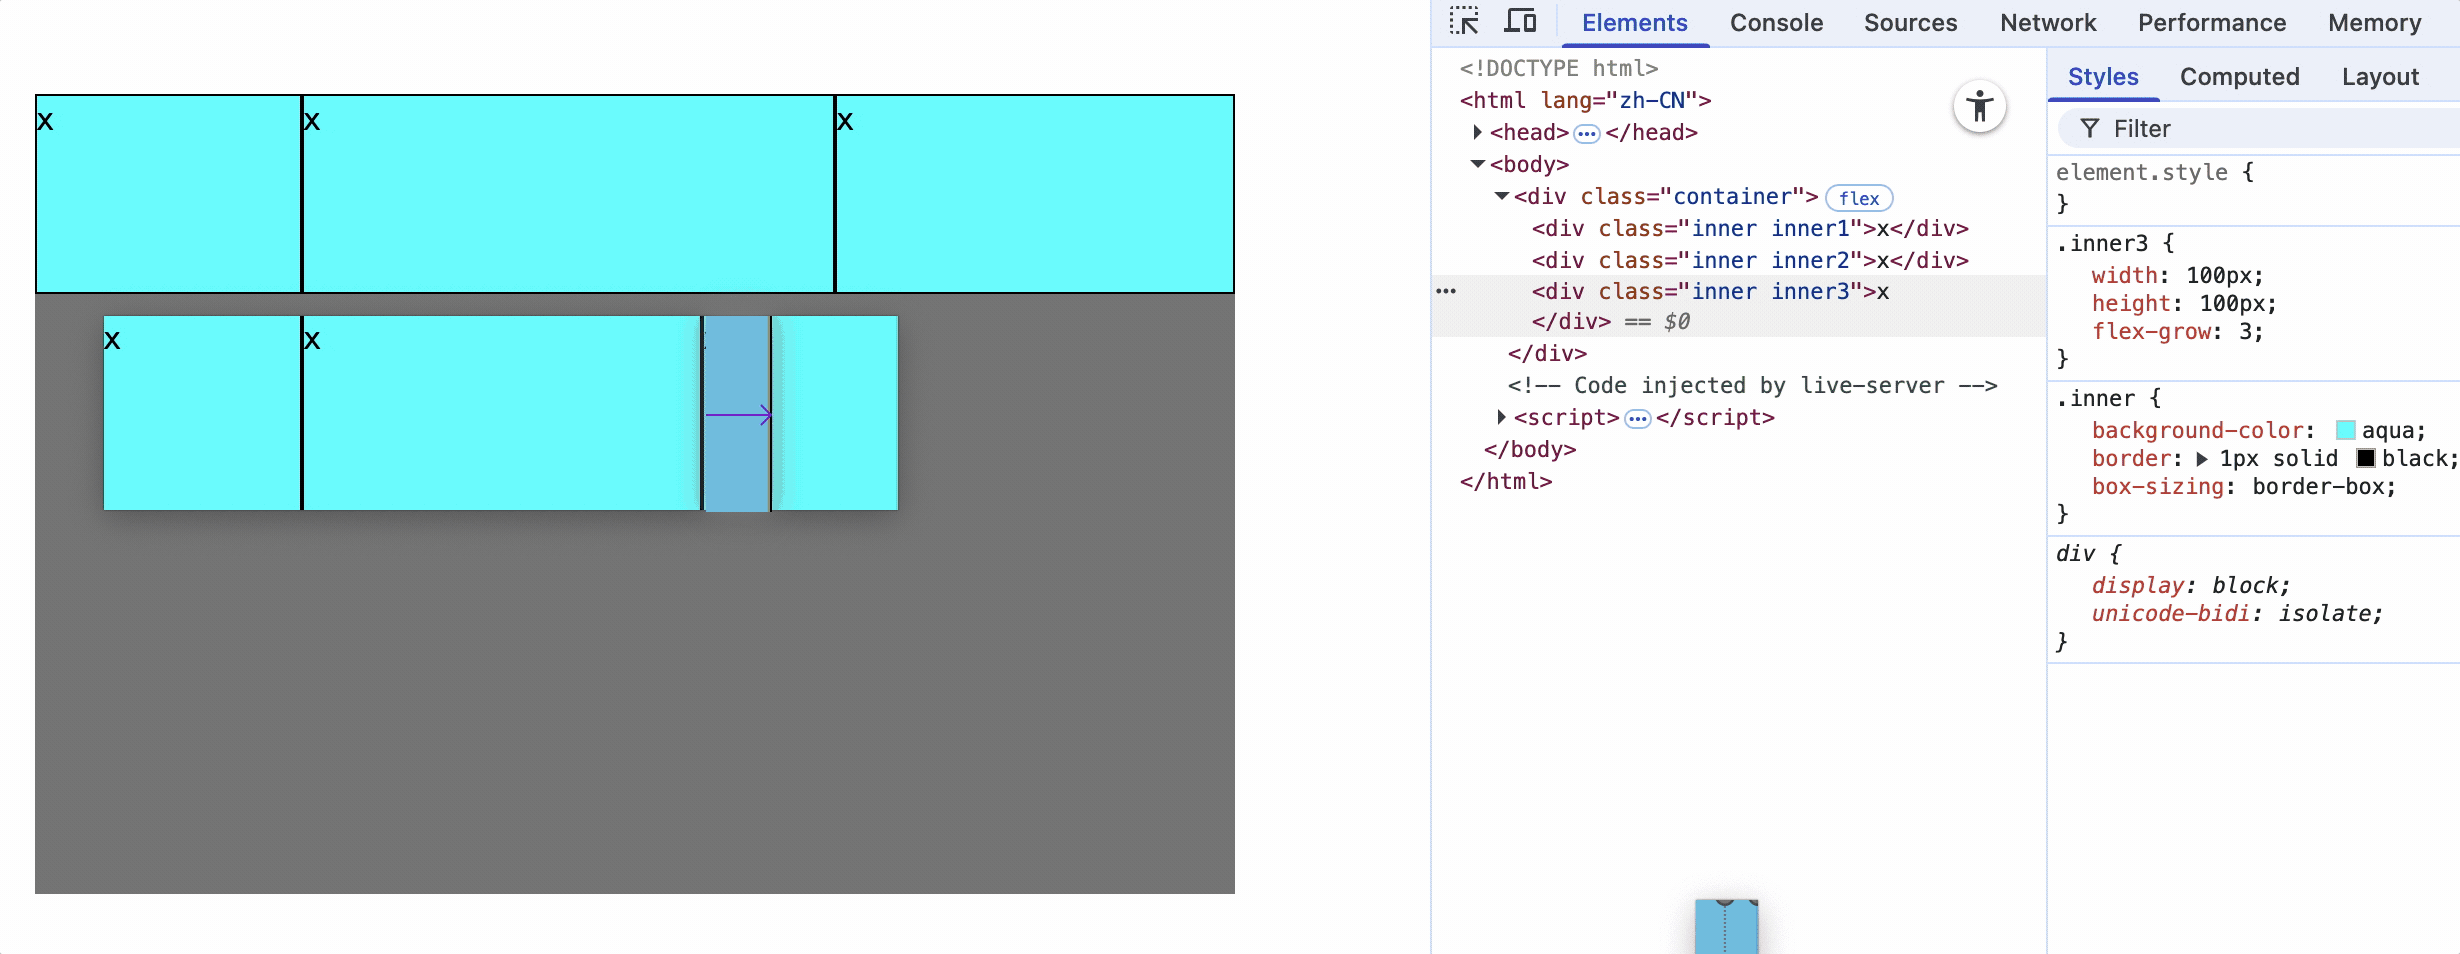The image size is (2460, 954).
Task: Click the unicode-bidi isolate value
Action: 2324,613
